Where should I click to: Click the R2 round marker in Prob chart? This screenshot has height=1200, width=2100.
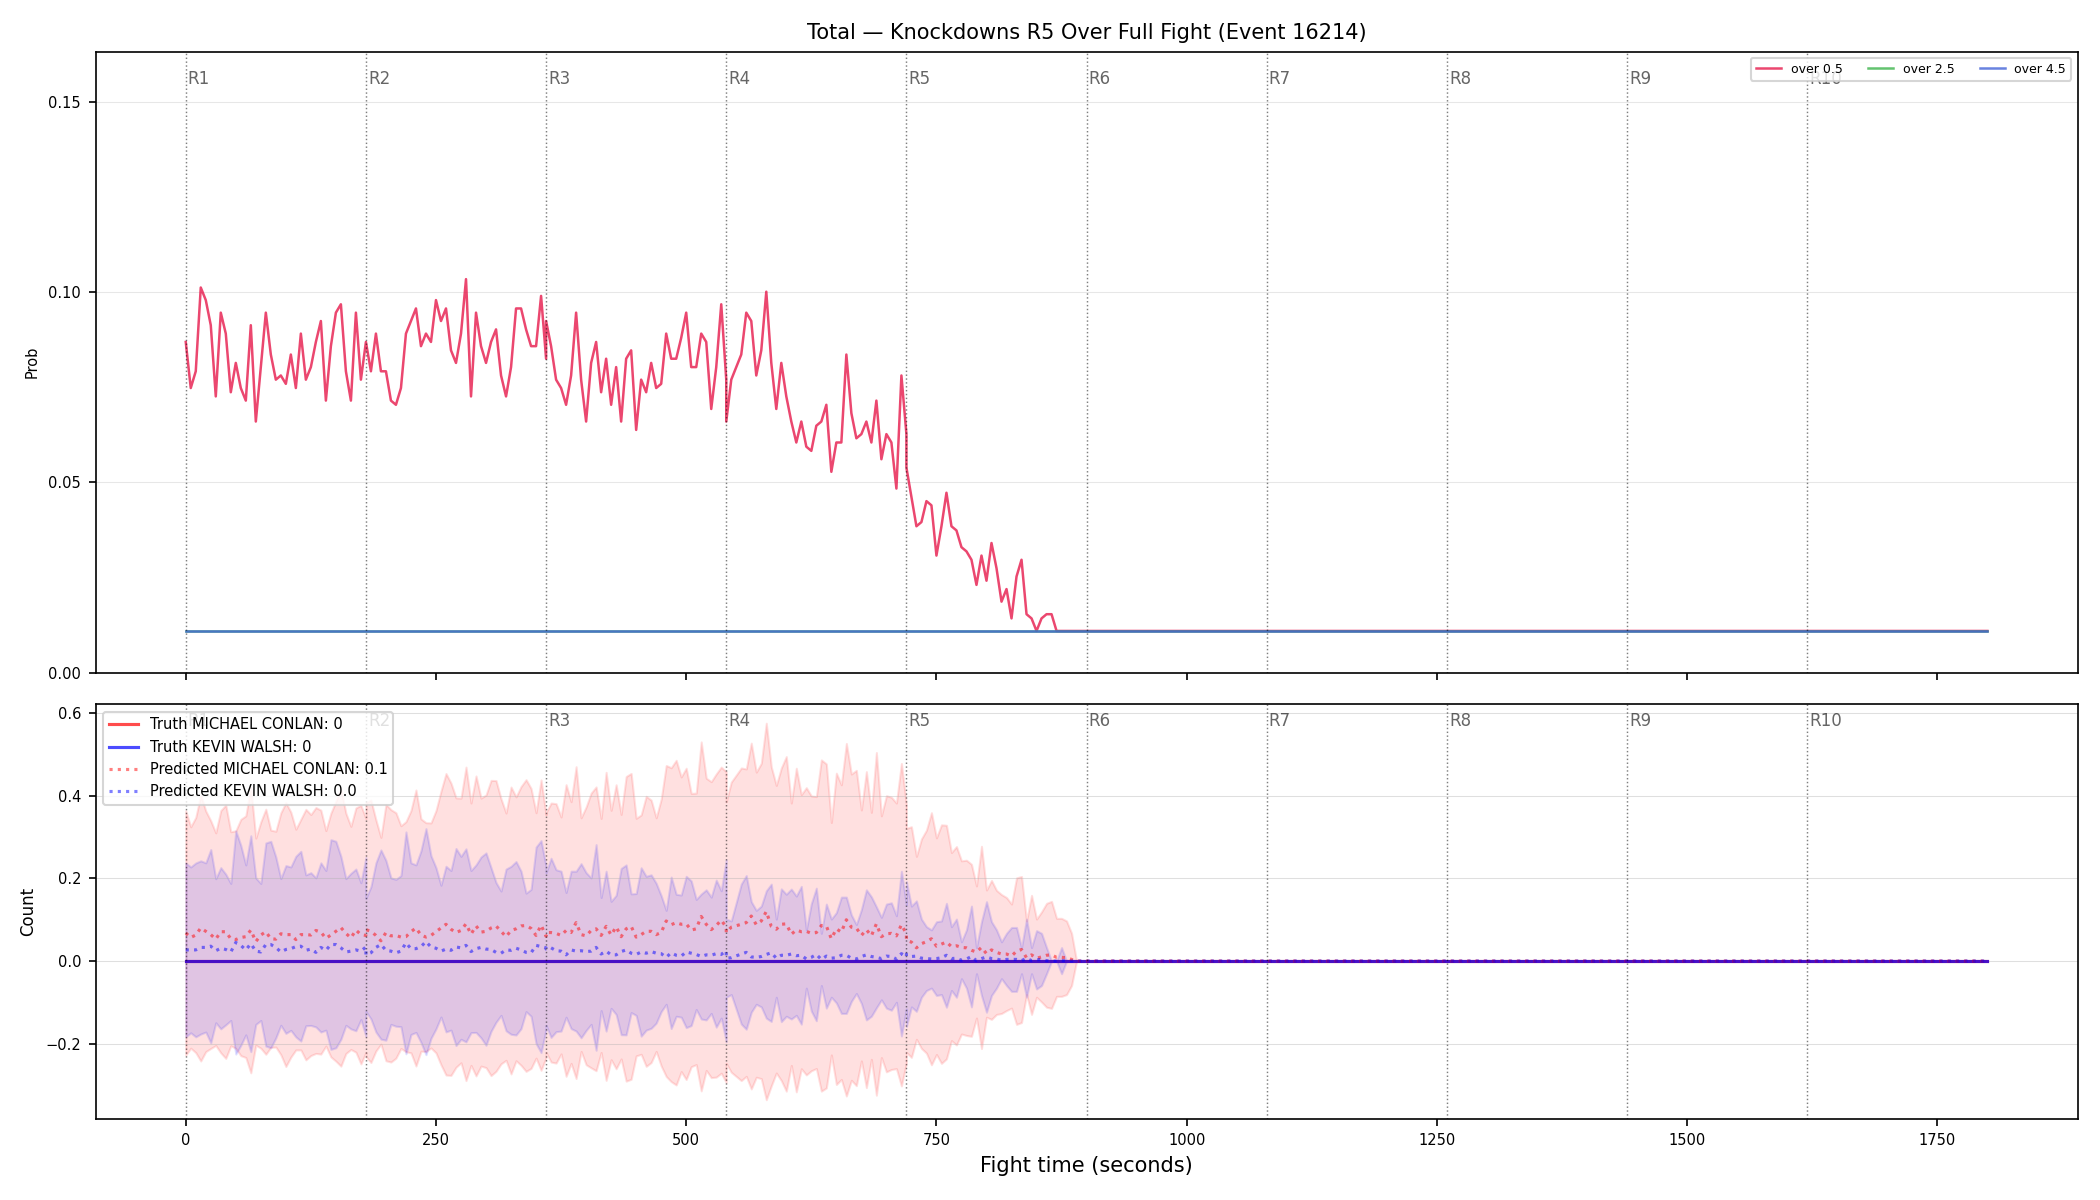coord(379,78)
